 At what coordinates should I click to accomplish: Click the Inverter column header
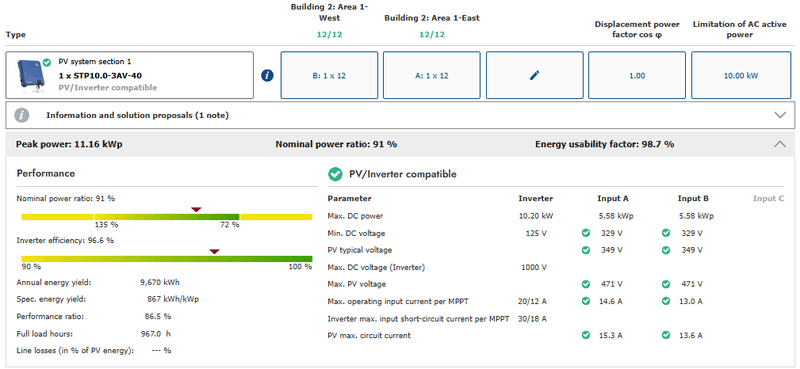pyautogui.click(x=536, y=199)
